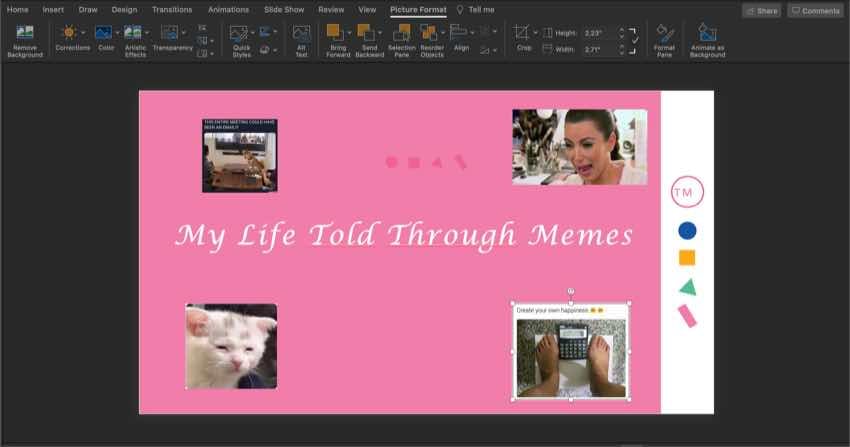This screenshot has height=447, width=850.
Task: Toggle the lock aspect ratio checkbox
Action: coord(635,40)
